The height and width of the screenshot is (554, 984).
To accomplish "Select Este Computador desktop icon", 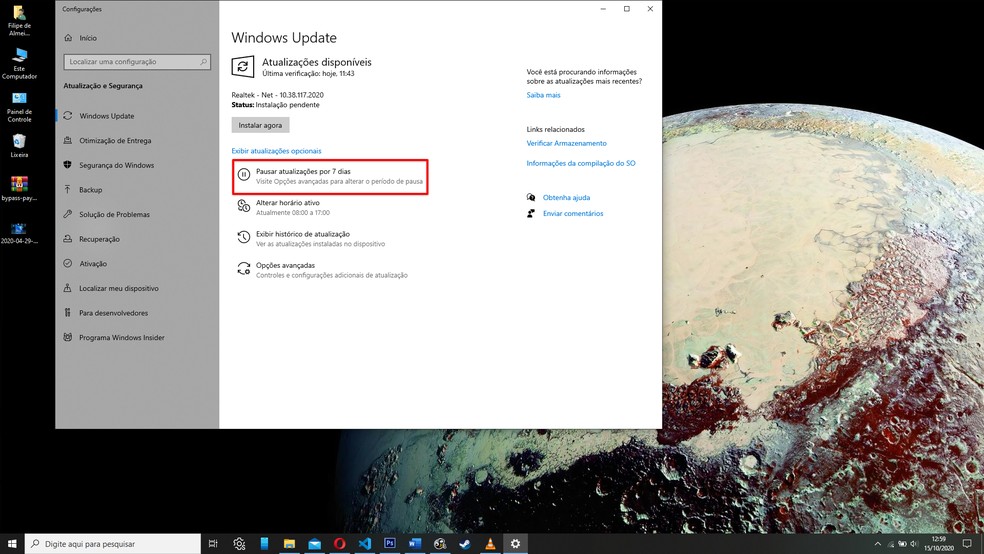I will click(x=19, y=63).
